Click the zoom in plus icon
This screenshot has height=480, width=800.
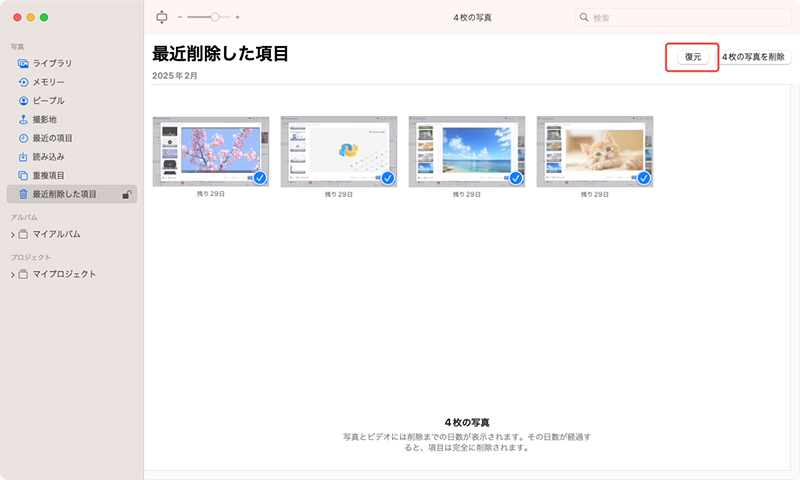point(237,17)
